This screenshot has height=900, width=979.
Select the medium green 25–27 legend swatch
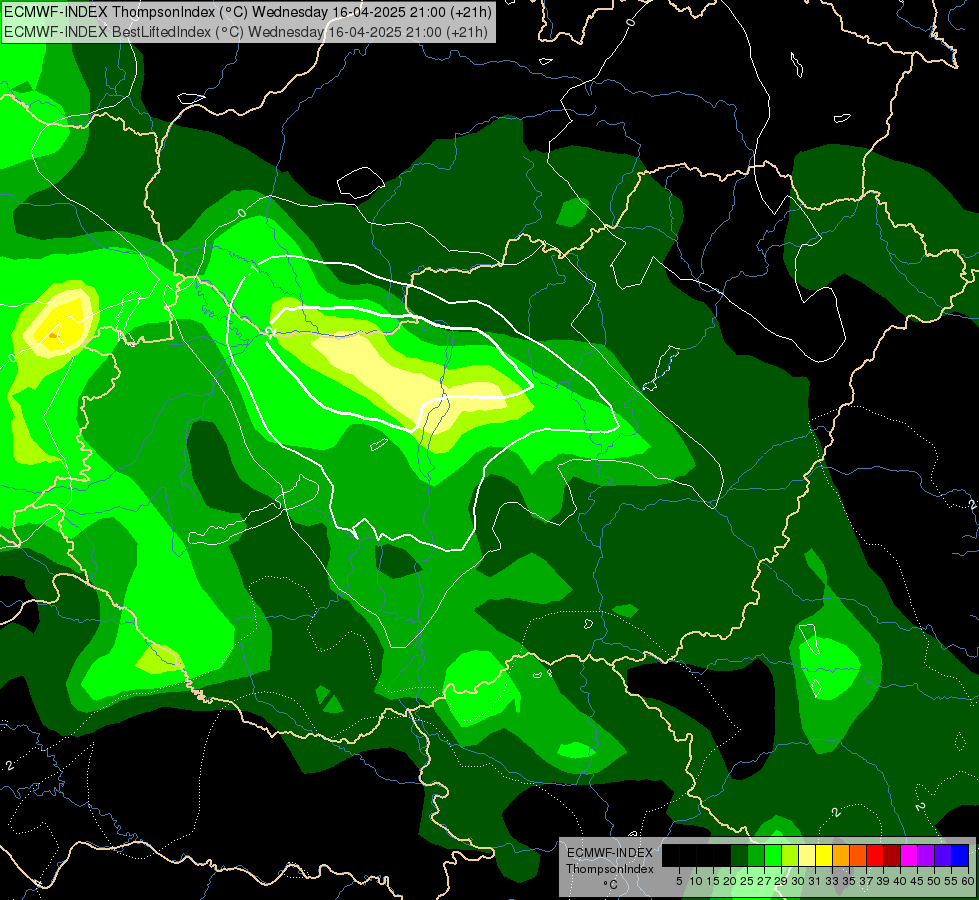coord(756,856)
